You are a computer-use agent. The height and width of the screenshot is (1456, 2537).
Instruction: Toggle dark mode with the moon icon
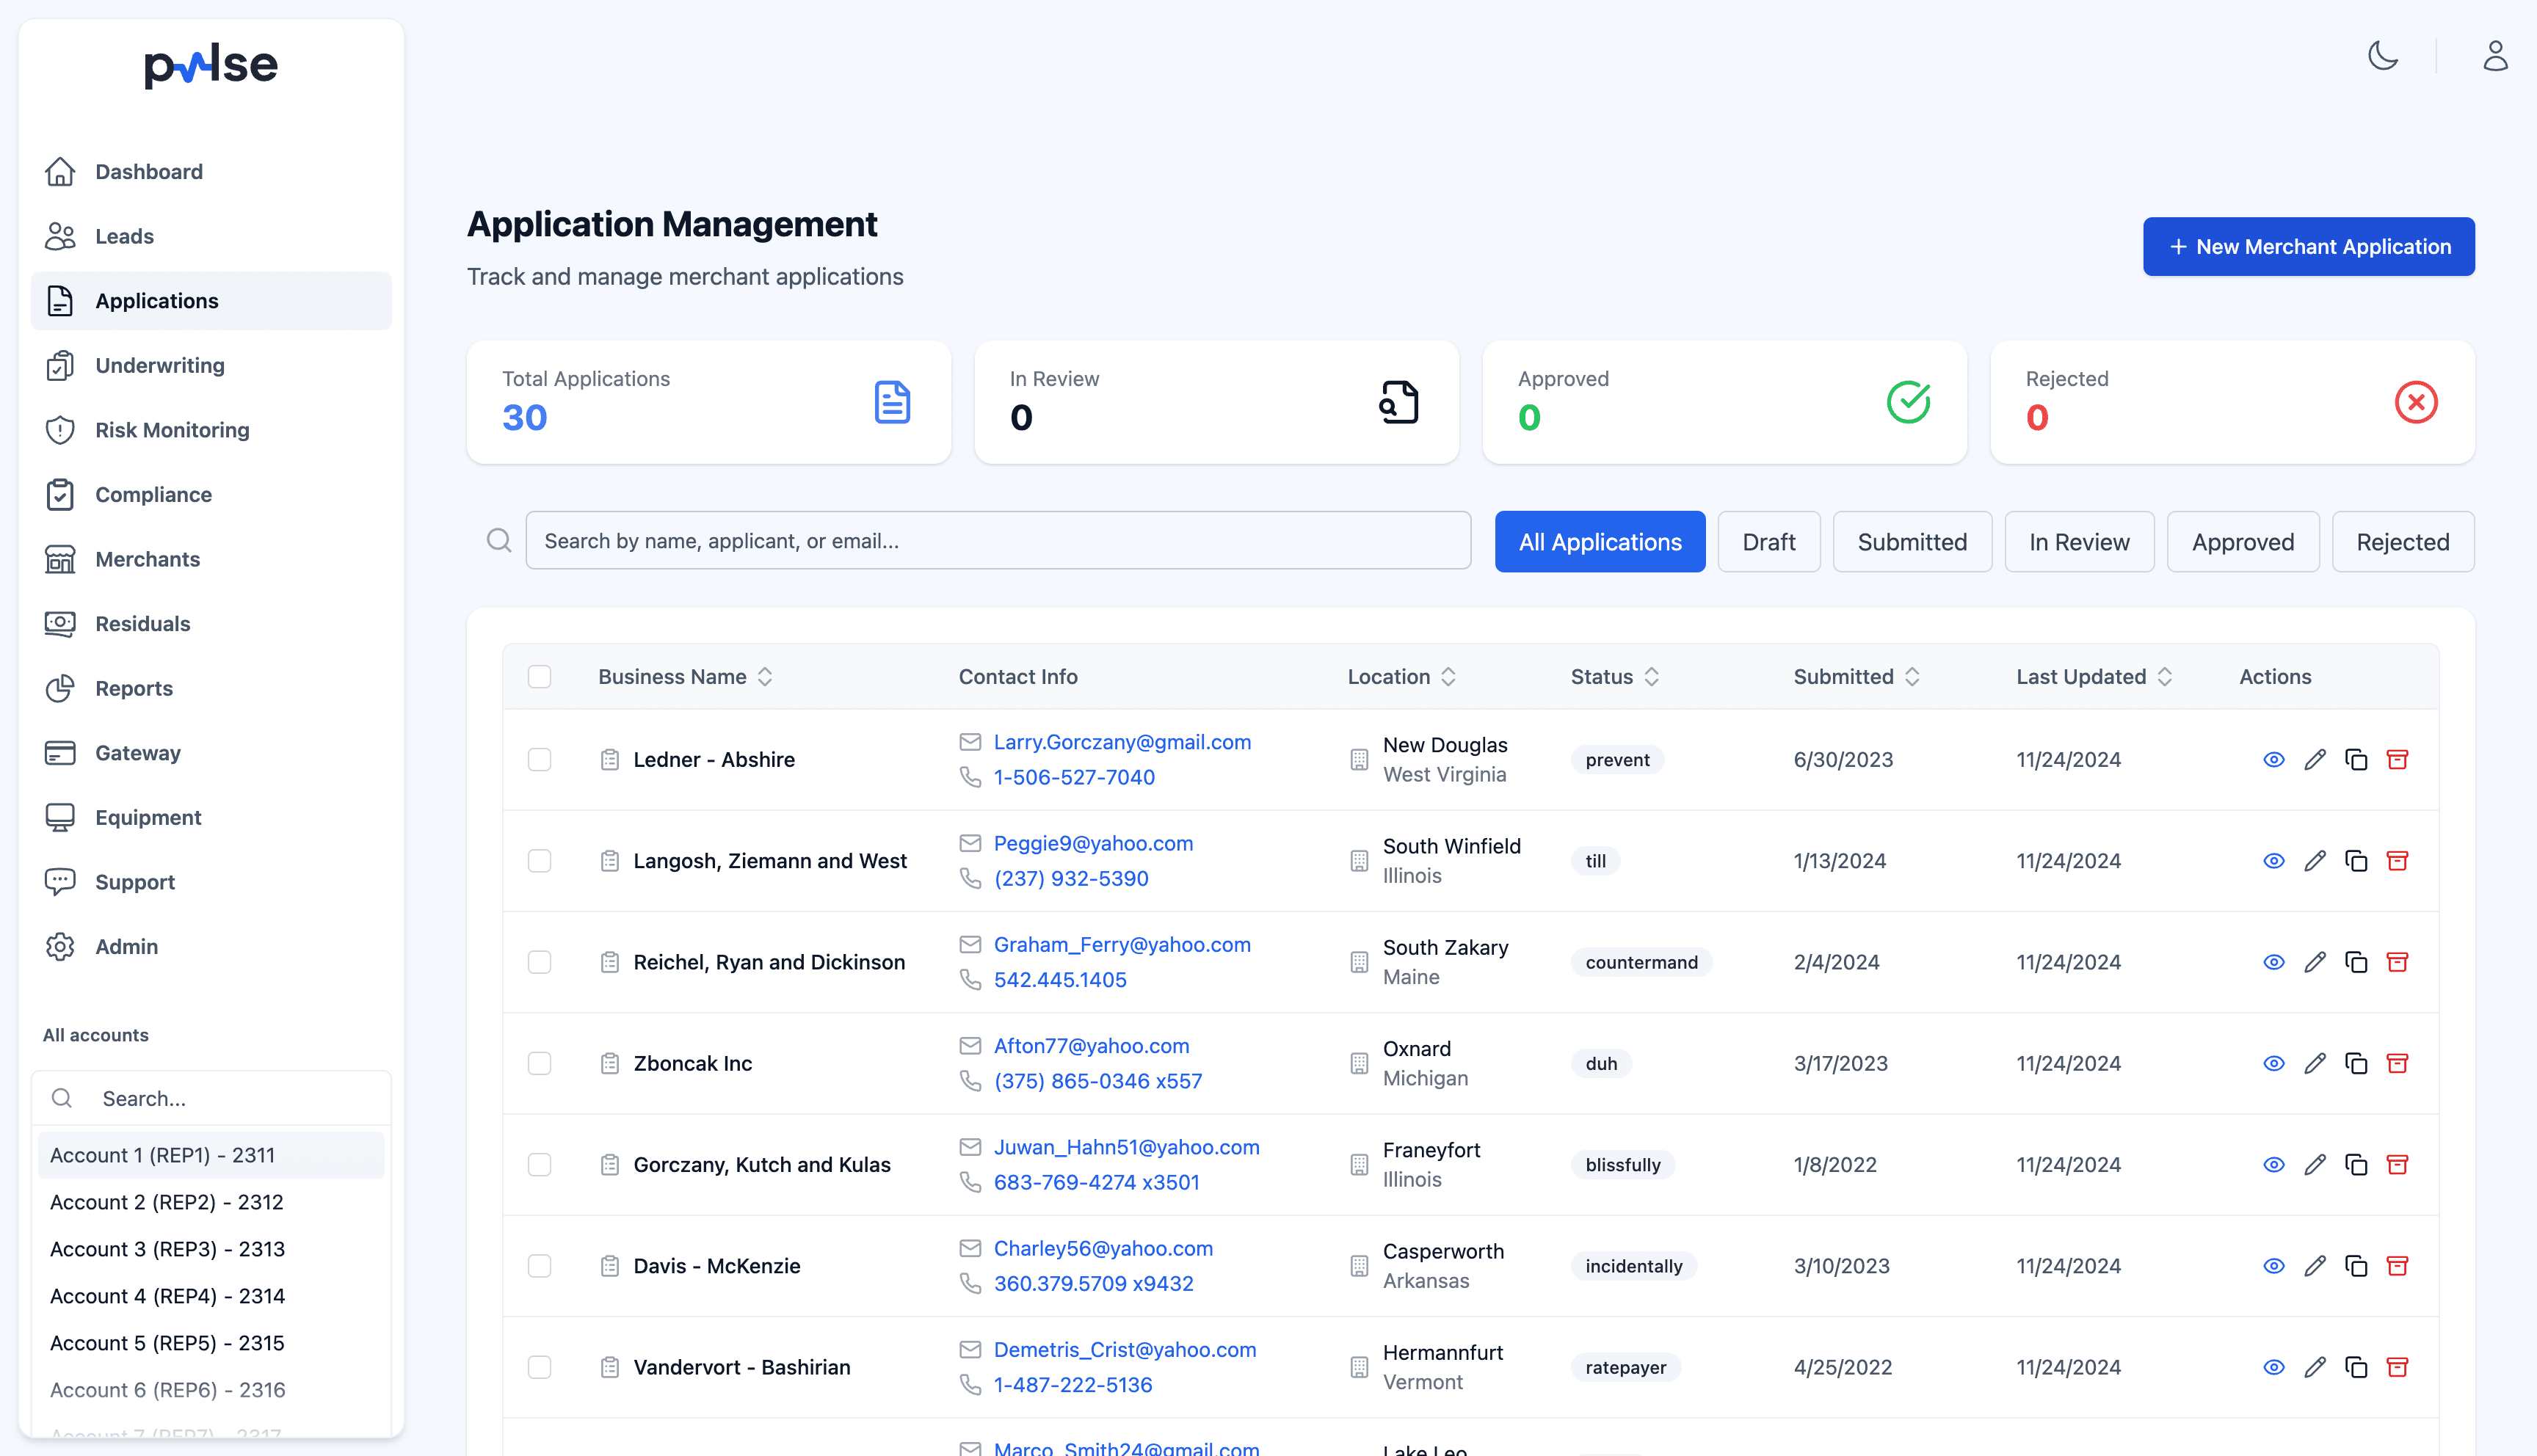click(x=2383, y=57)
